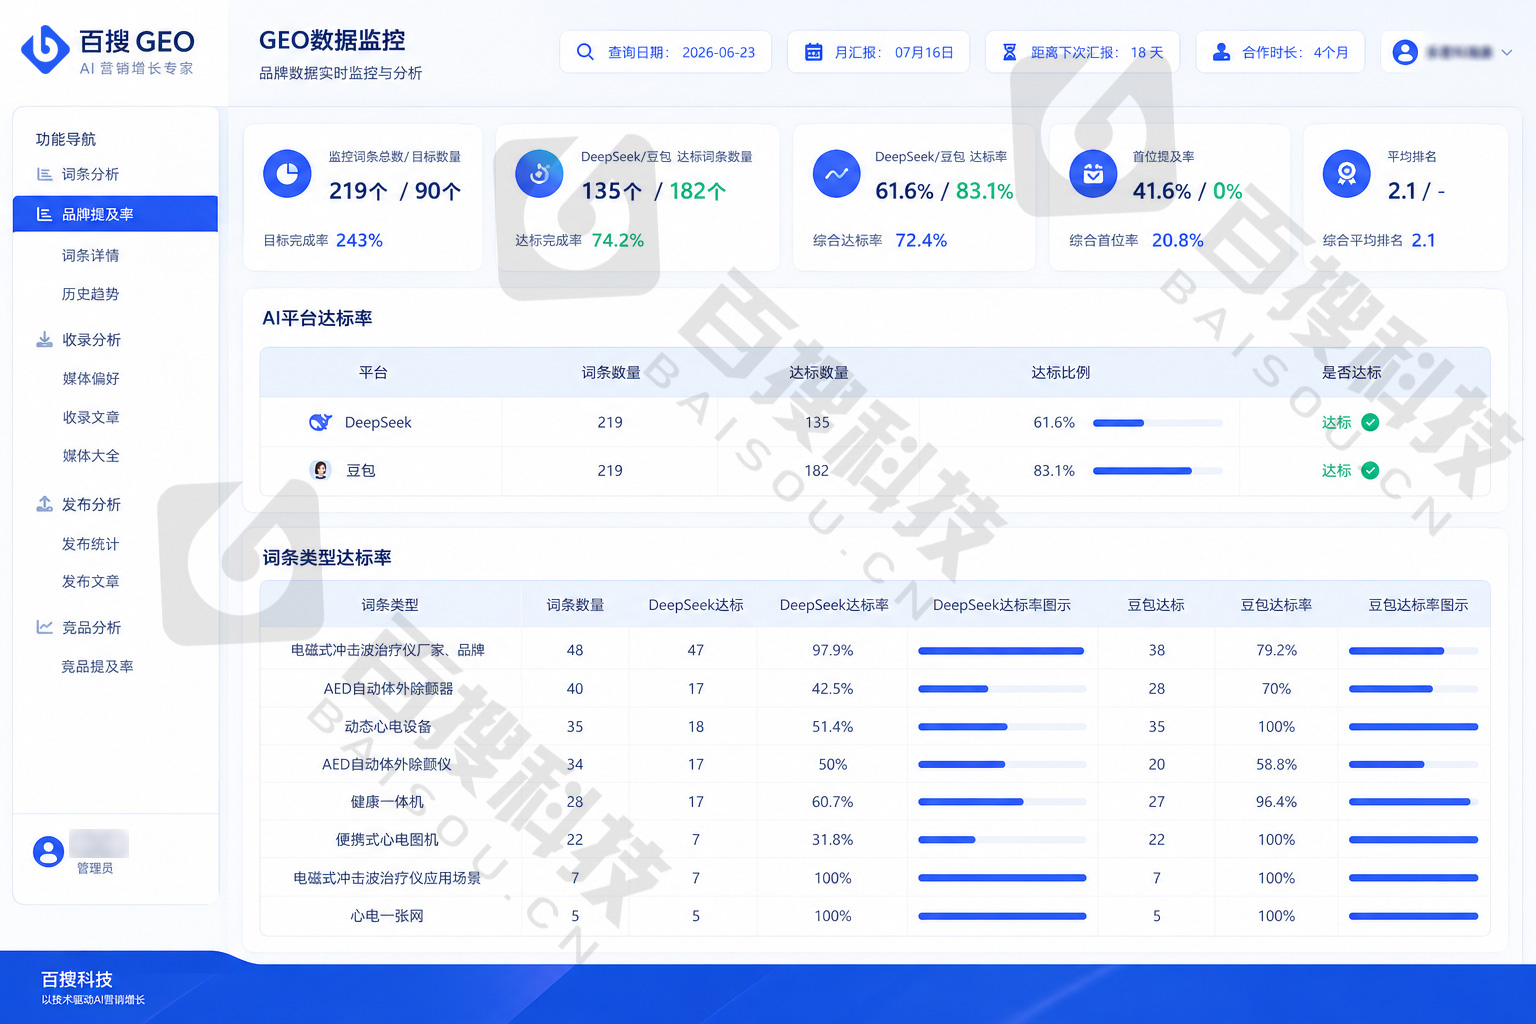Click the 月汇报 07月16日 box
The width and height of the screenshot is (1536, 1024).
(x=878, y=52)
